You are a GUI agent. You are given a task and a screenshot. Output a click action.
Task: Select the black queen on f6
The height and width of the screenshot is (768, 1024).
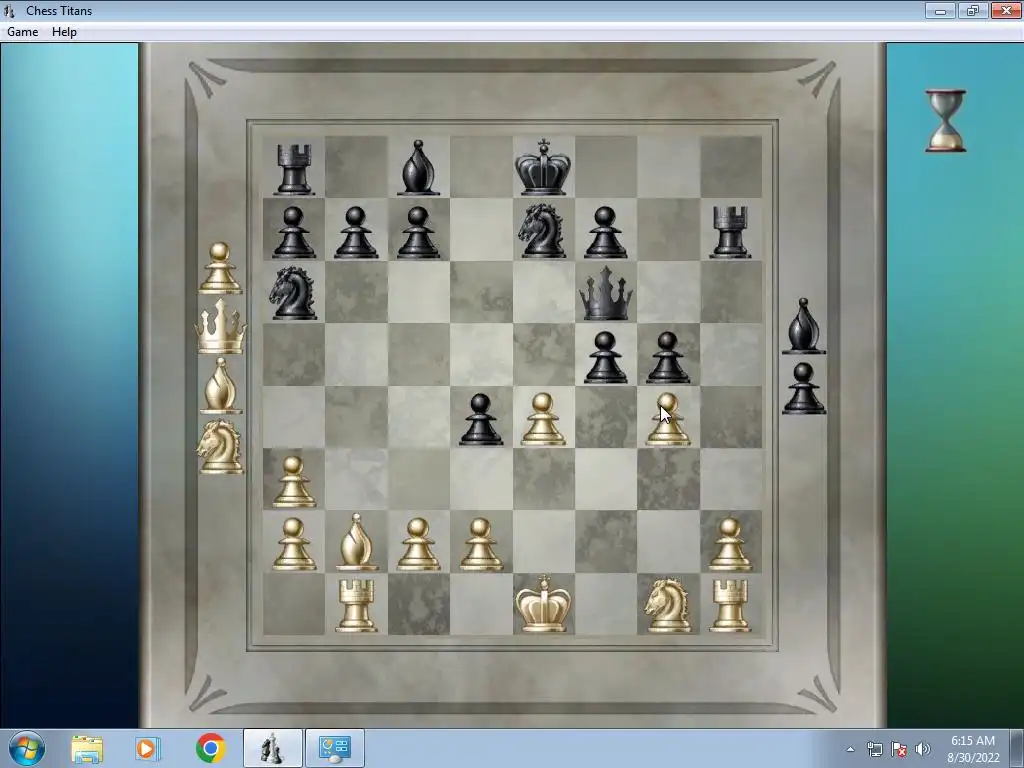pos(605,294)
